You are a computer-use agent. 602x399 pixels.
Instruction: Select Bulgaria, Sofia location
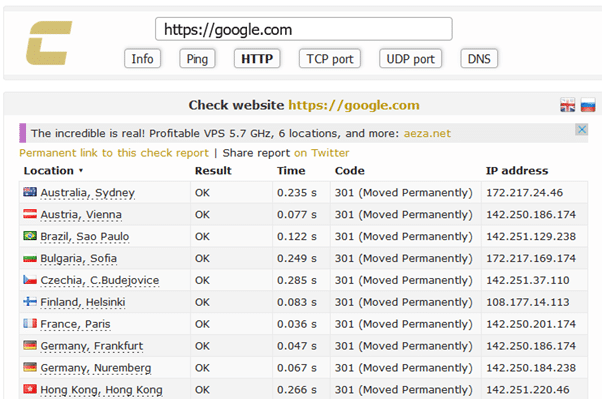tap(78, 258)
